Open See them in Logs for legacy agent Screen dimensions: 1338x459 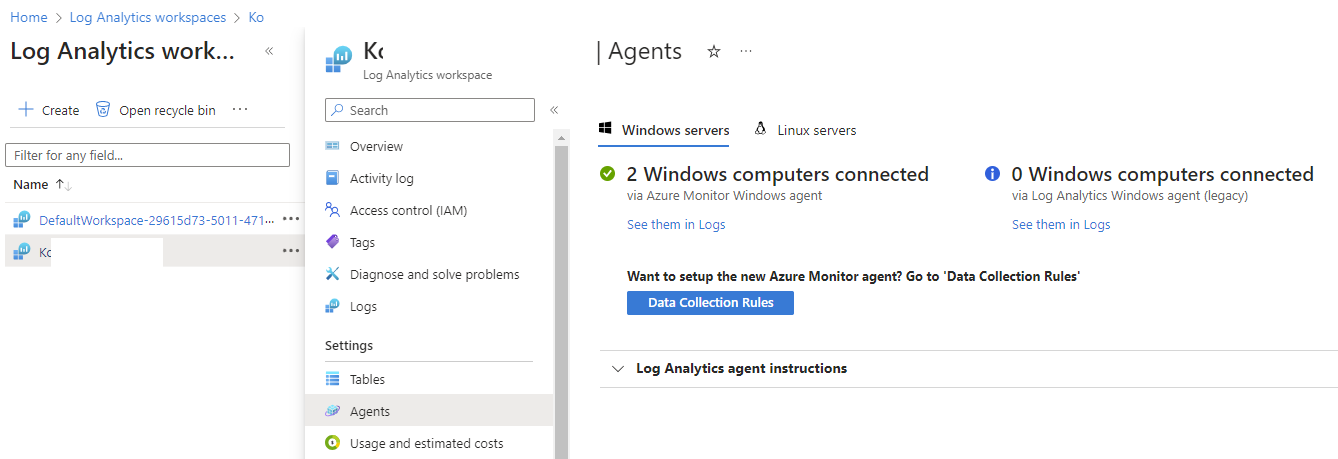point(1061,224)
